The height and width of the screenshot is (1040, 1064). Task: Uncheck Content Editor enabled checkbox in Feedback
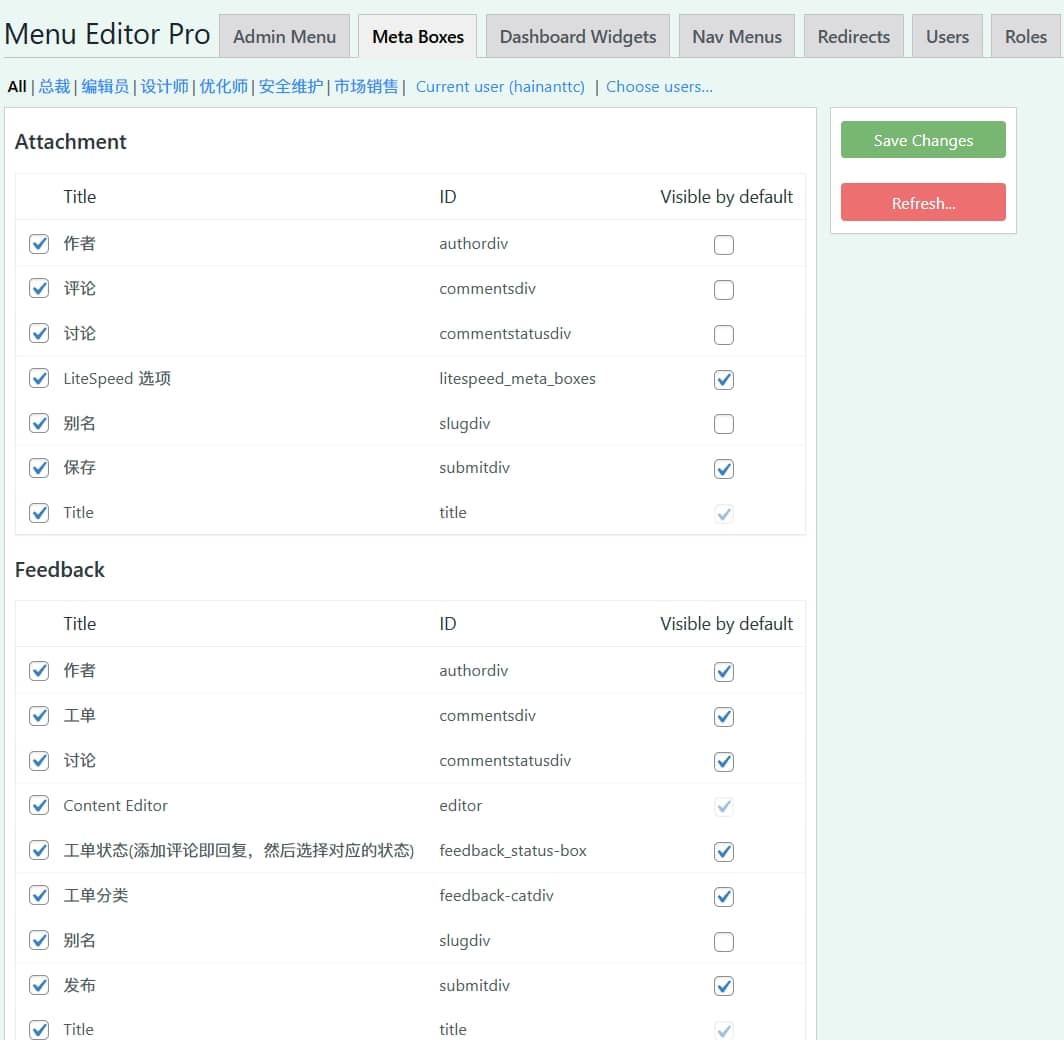click(39, 805)
